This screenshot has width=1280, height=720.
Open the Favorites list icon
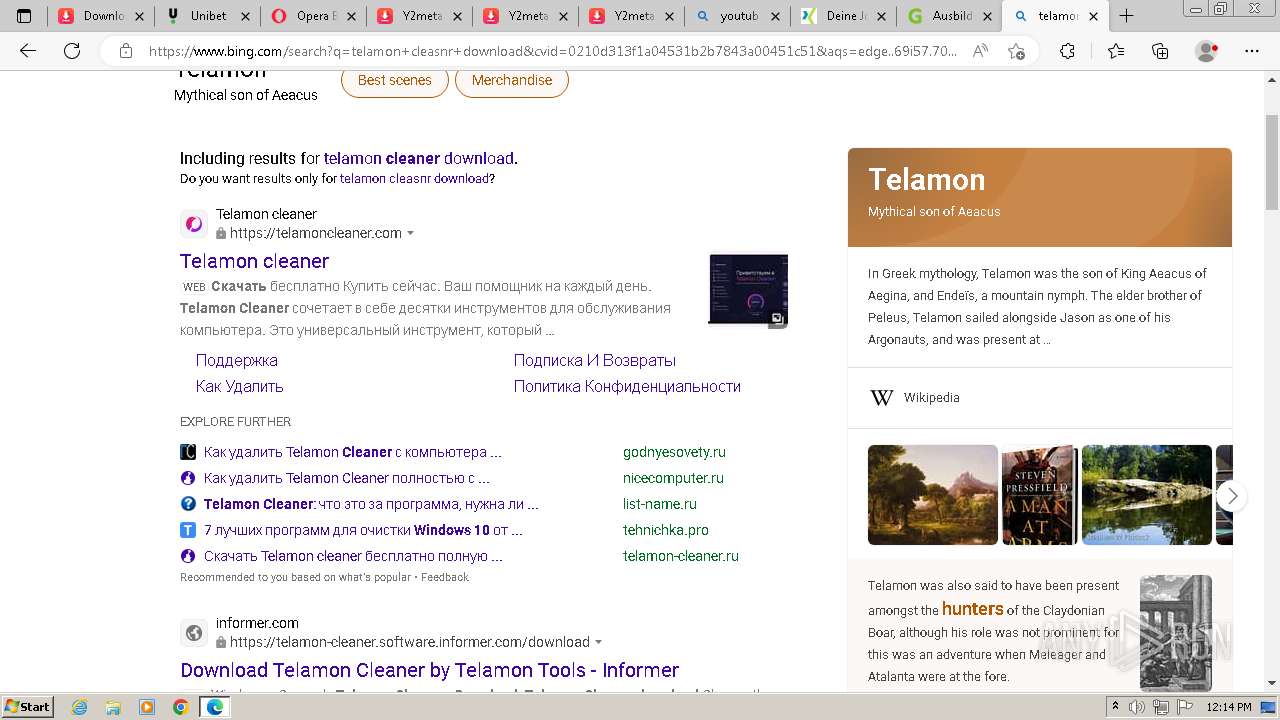click(x=1116, y=51)
